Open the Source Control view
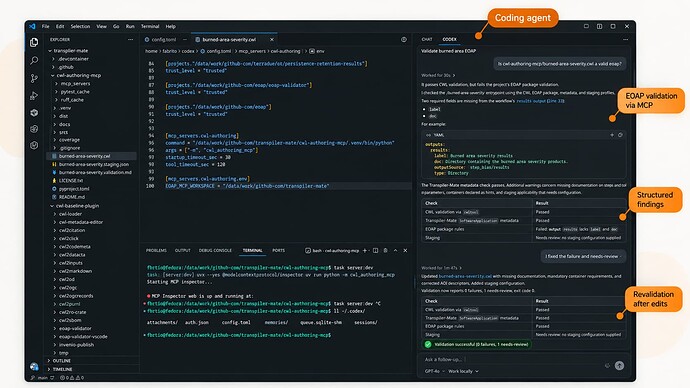 [34, 78]
